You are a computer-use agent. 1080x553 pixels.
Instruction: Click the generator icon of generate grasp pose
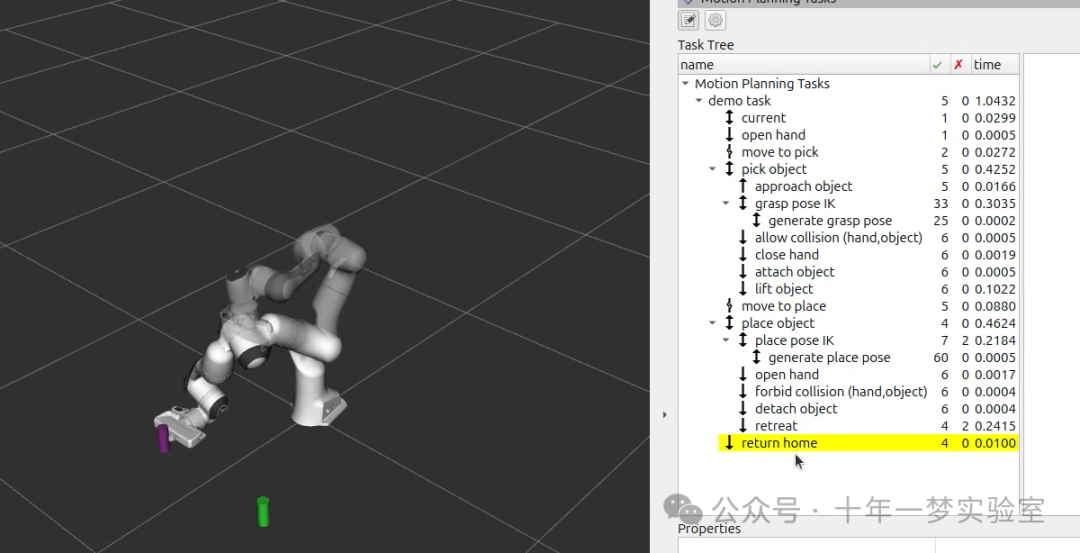pyautogui.click(x=756, y=220)
